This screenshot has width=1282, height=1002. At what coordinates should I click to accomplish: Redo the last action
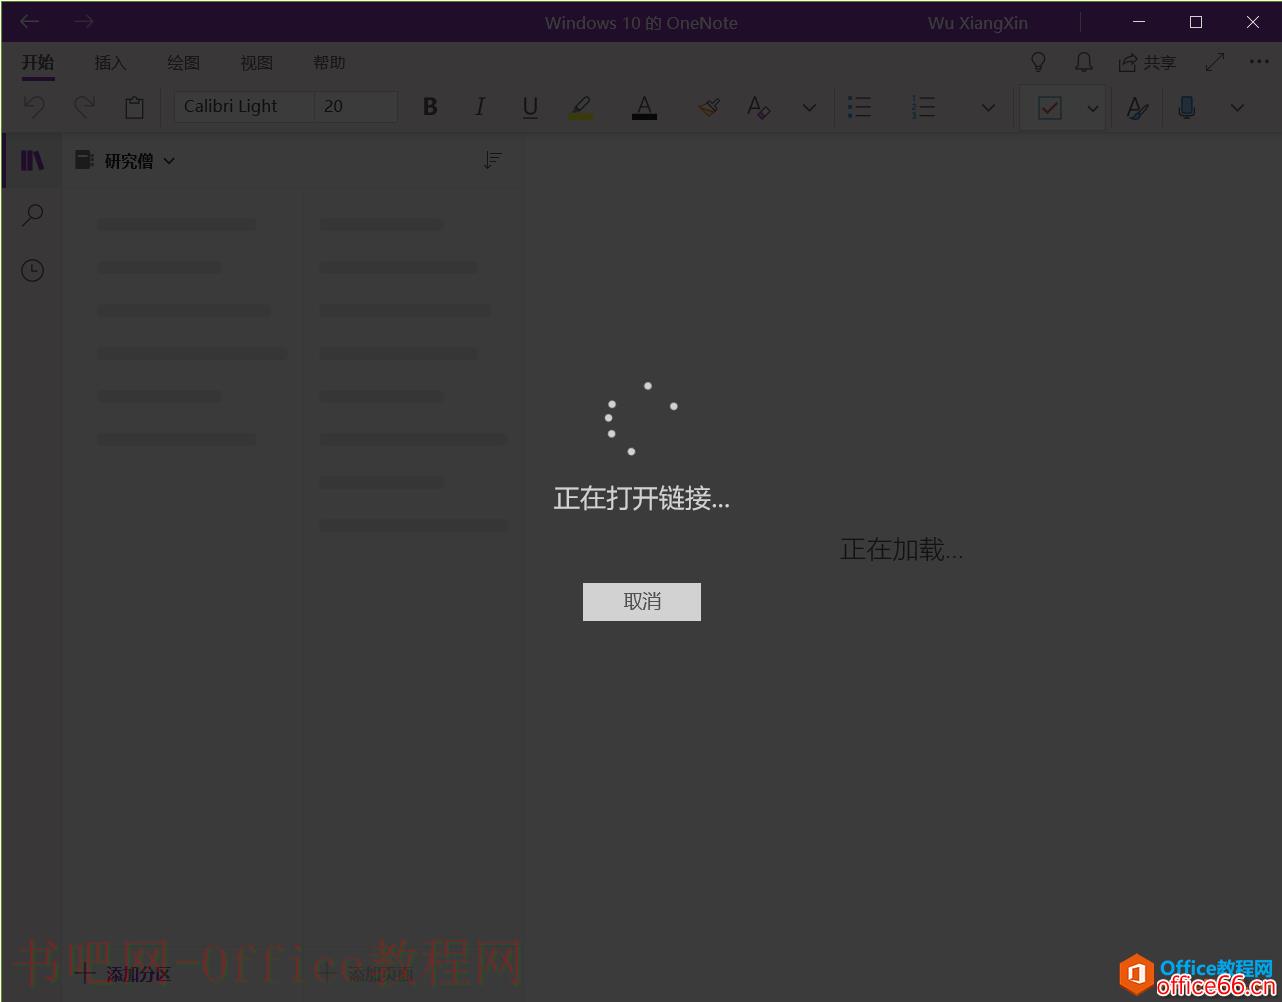[x=84, y=106]
